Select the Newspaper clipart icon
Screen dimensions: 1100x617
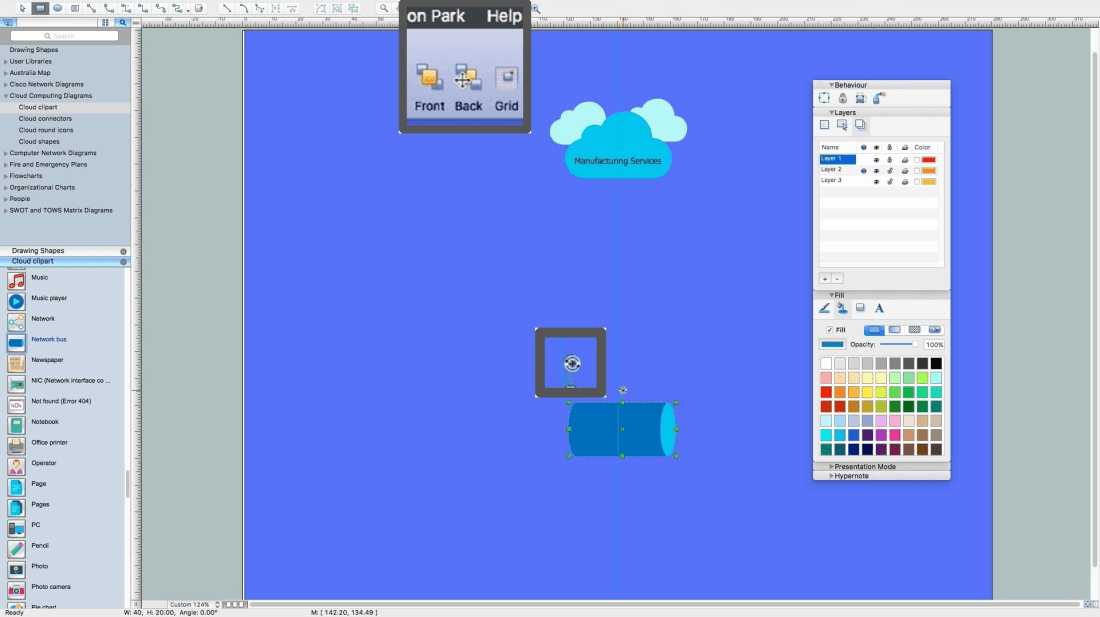(x=16, y=363)
